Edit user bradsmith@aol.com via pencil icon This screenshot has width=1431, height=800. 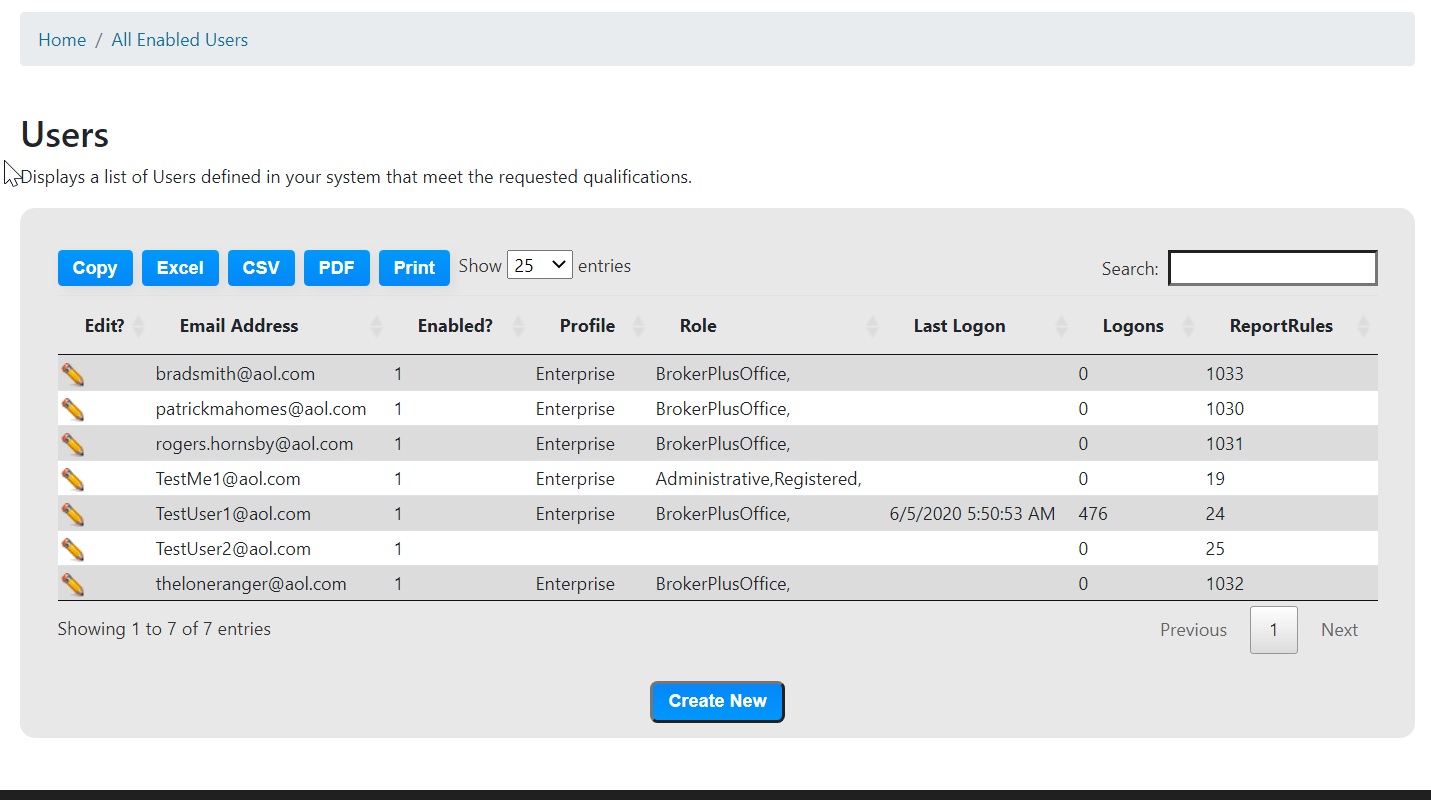[x=73, y=374]
